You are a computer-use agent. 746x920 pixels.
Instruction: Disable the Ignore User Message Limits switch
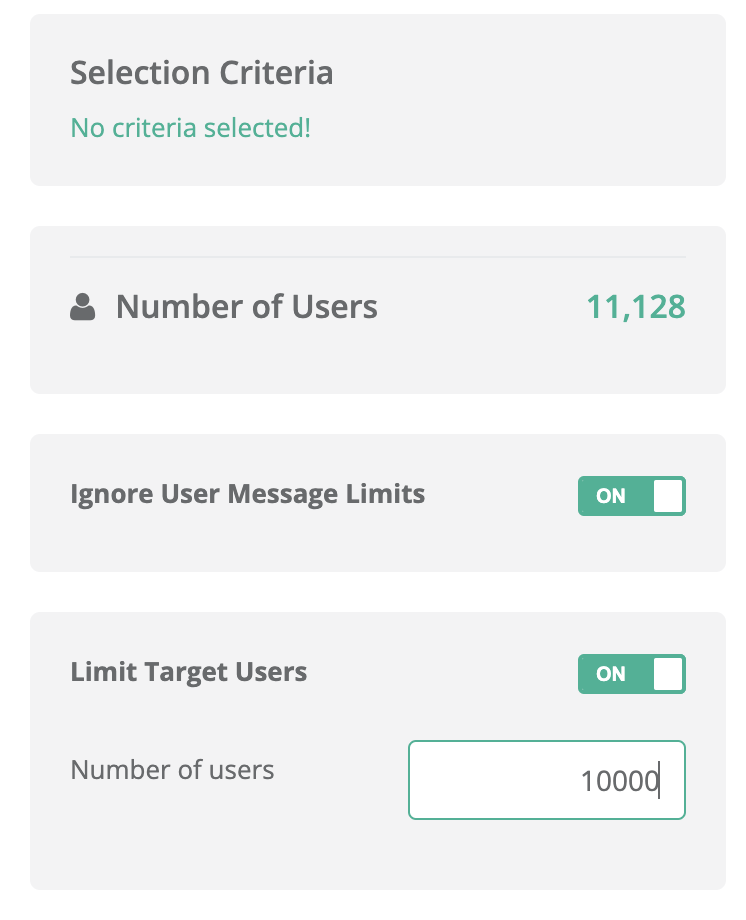click(x=631, y=496)
